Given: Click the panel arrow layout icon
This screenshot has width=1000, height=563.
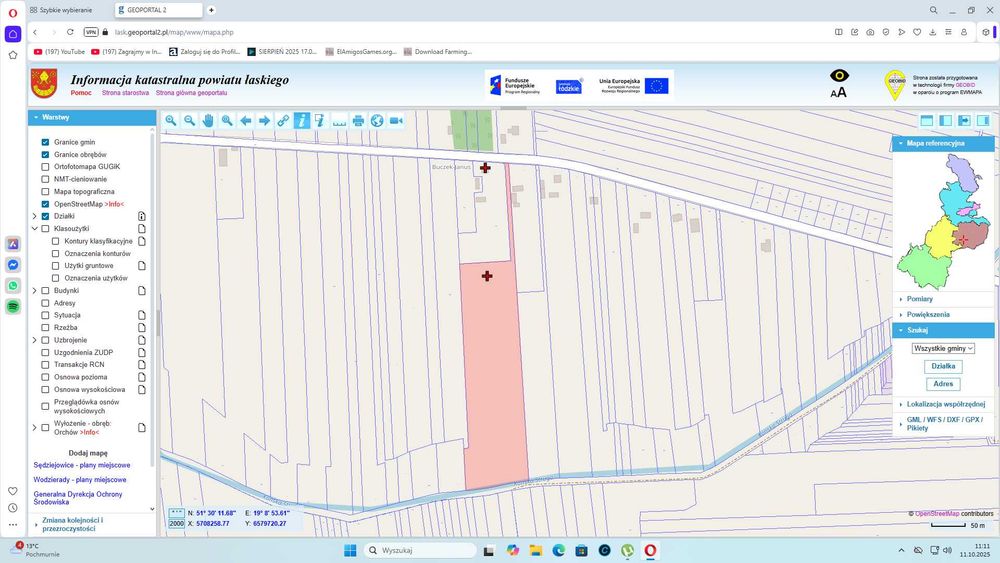Looking at the screenshot, I should 964,121.
